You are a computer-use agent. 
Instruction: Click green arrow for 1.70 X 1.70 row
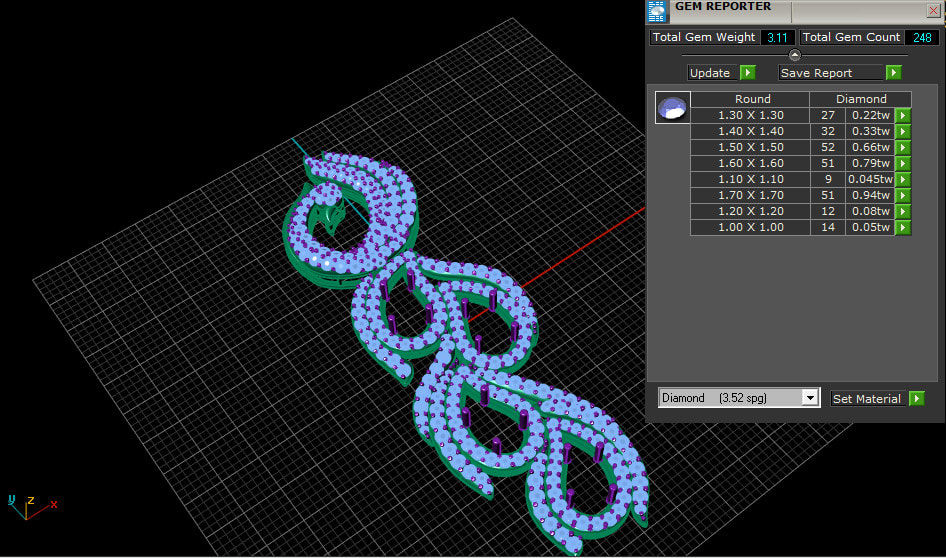(x=902, y=195)
